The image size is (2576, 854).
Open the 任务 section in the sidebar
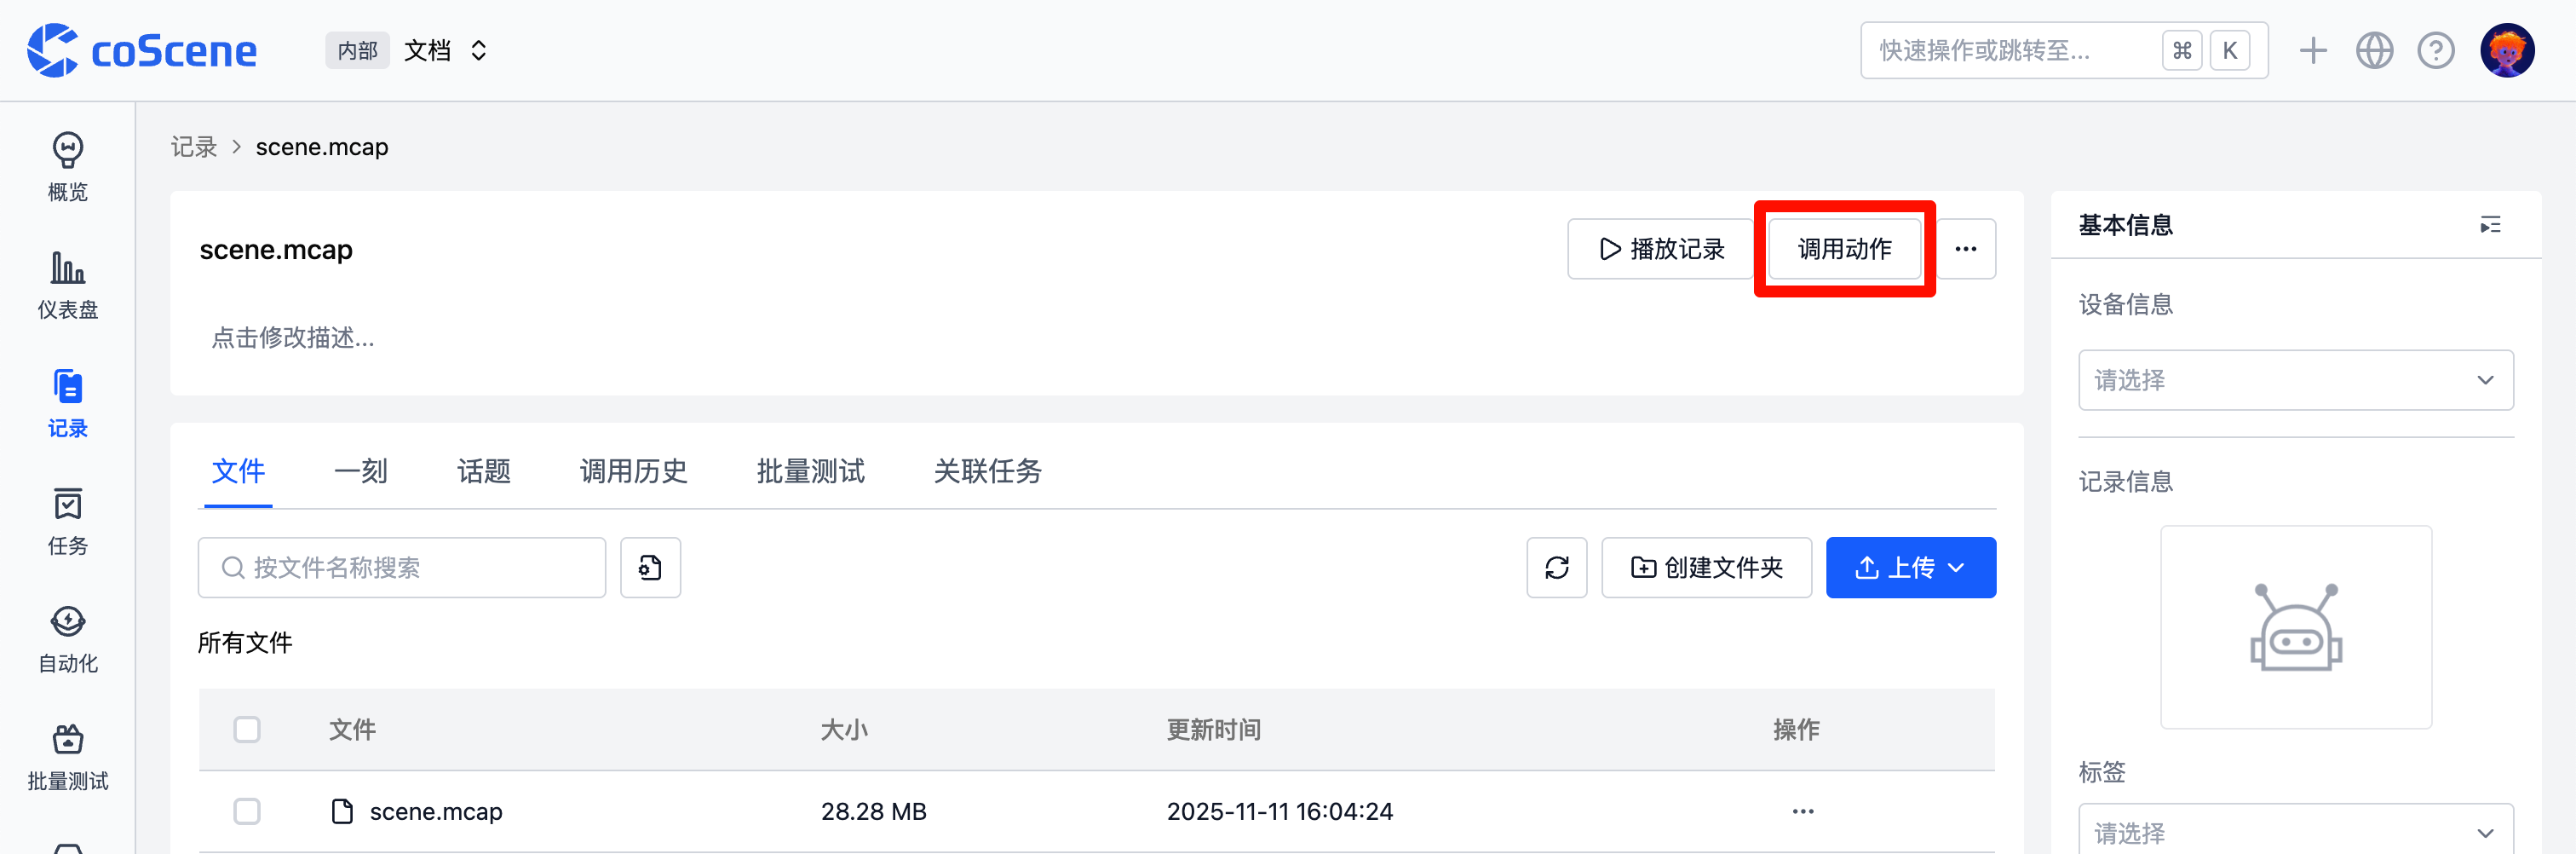[x=67, y=520]
